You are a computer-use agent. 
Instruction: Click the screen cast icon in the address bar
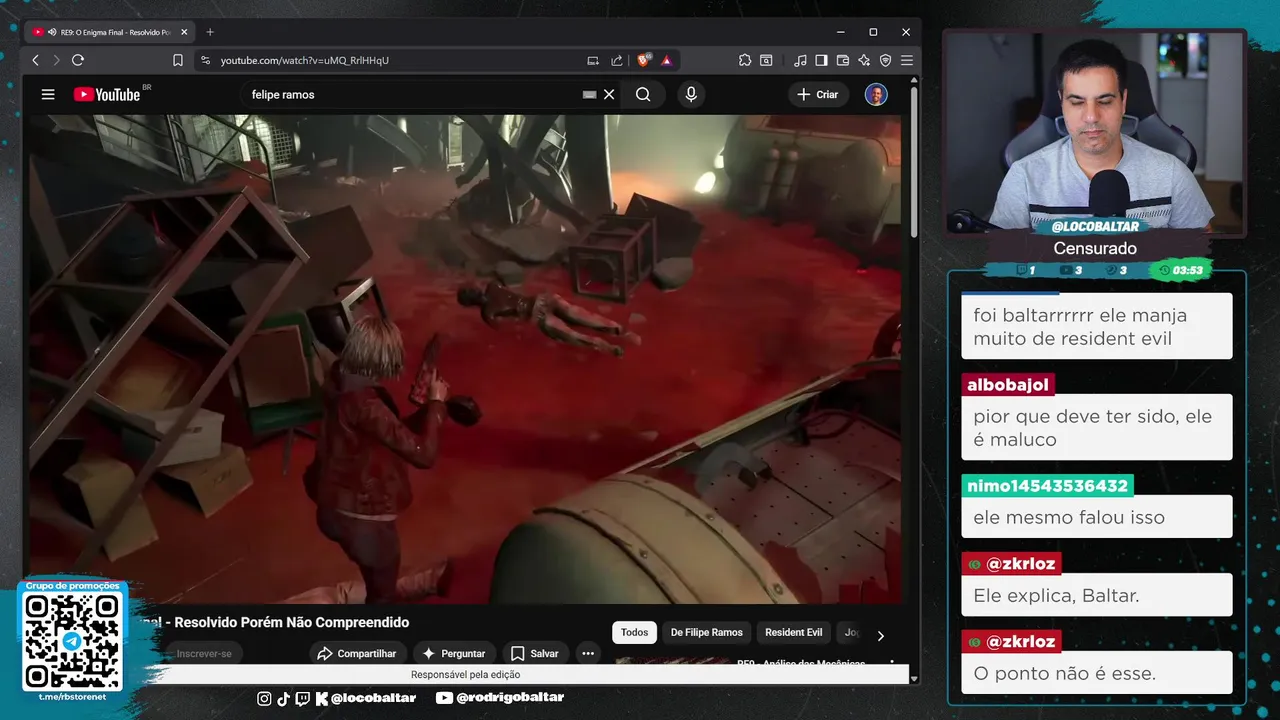[x=593, y=60]
